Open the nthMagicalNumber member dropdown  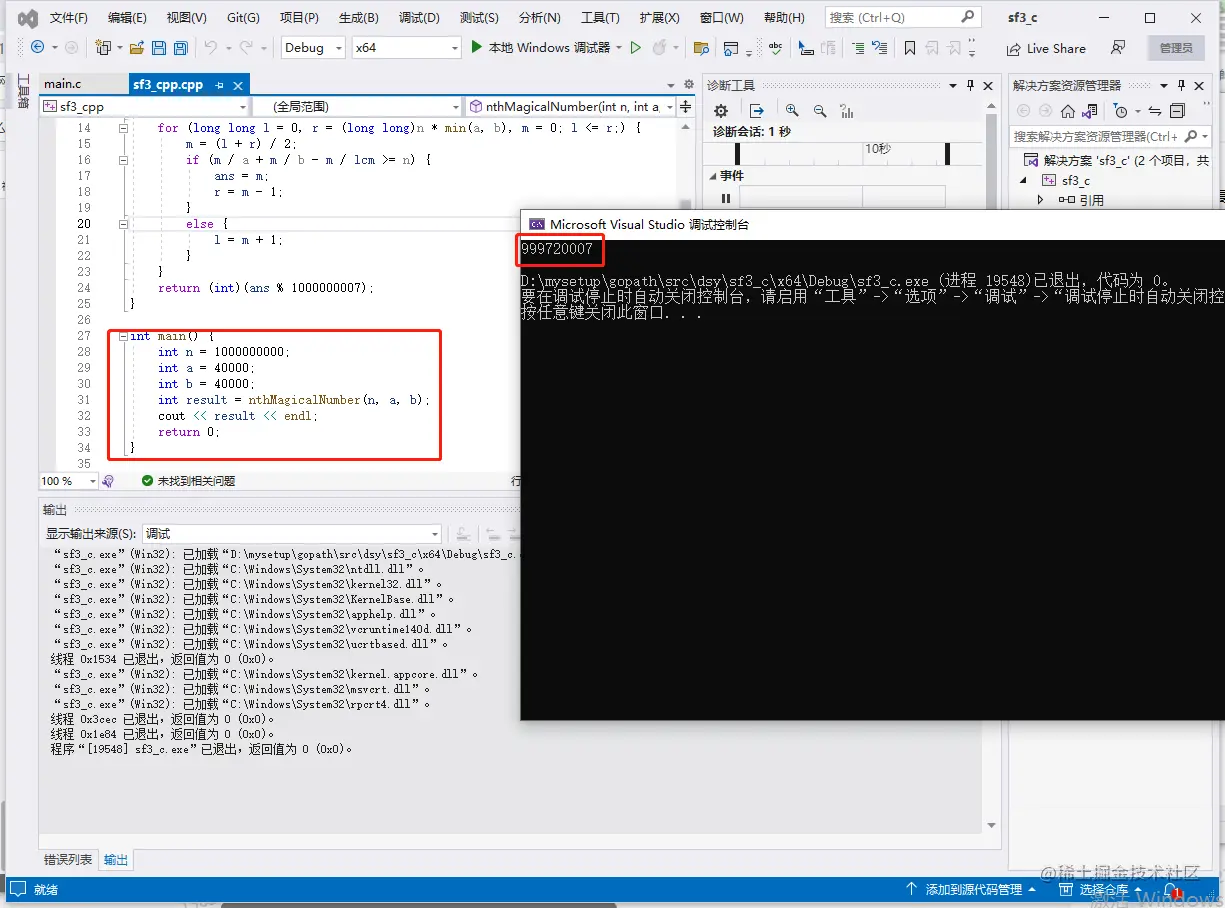tap(571, 106)
